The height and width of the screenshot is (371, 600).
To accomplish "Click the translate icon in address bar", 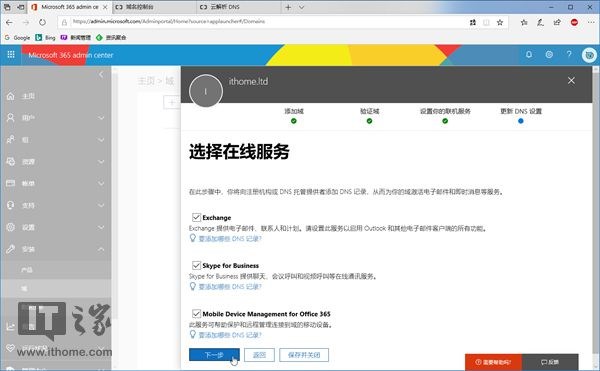I will tap(473, 22).
